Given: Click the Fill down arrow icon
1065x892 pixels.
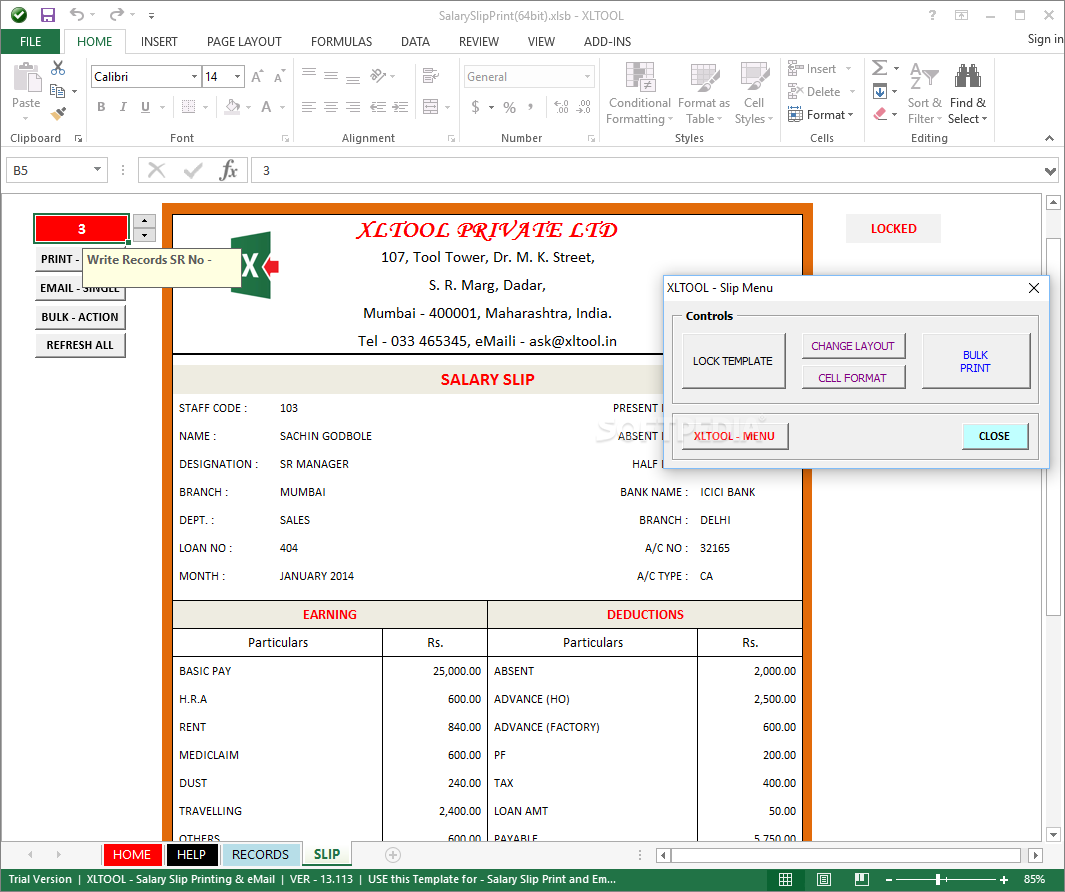Looking at the screenshot, I should click(x=880, y=92).
